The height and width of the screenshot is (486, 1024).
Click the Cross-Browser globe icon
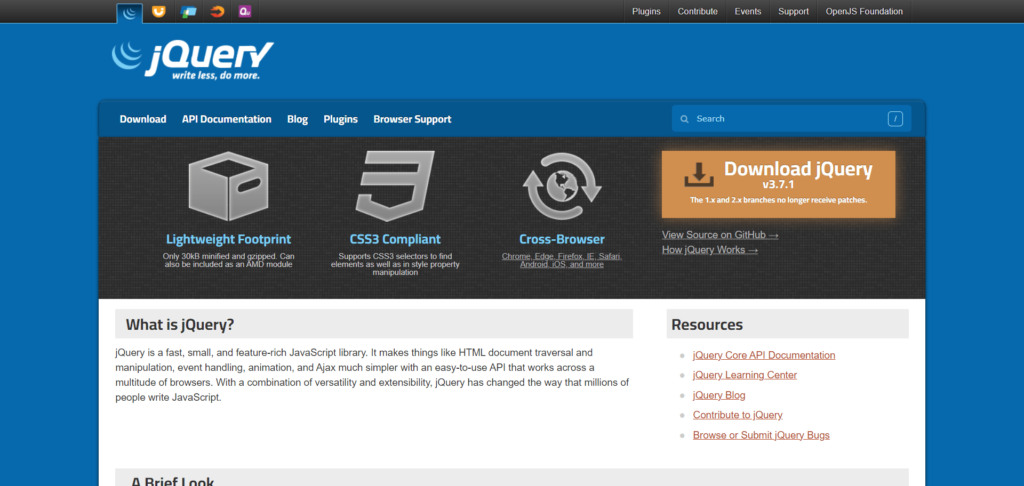[x=562, y=186]
